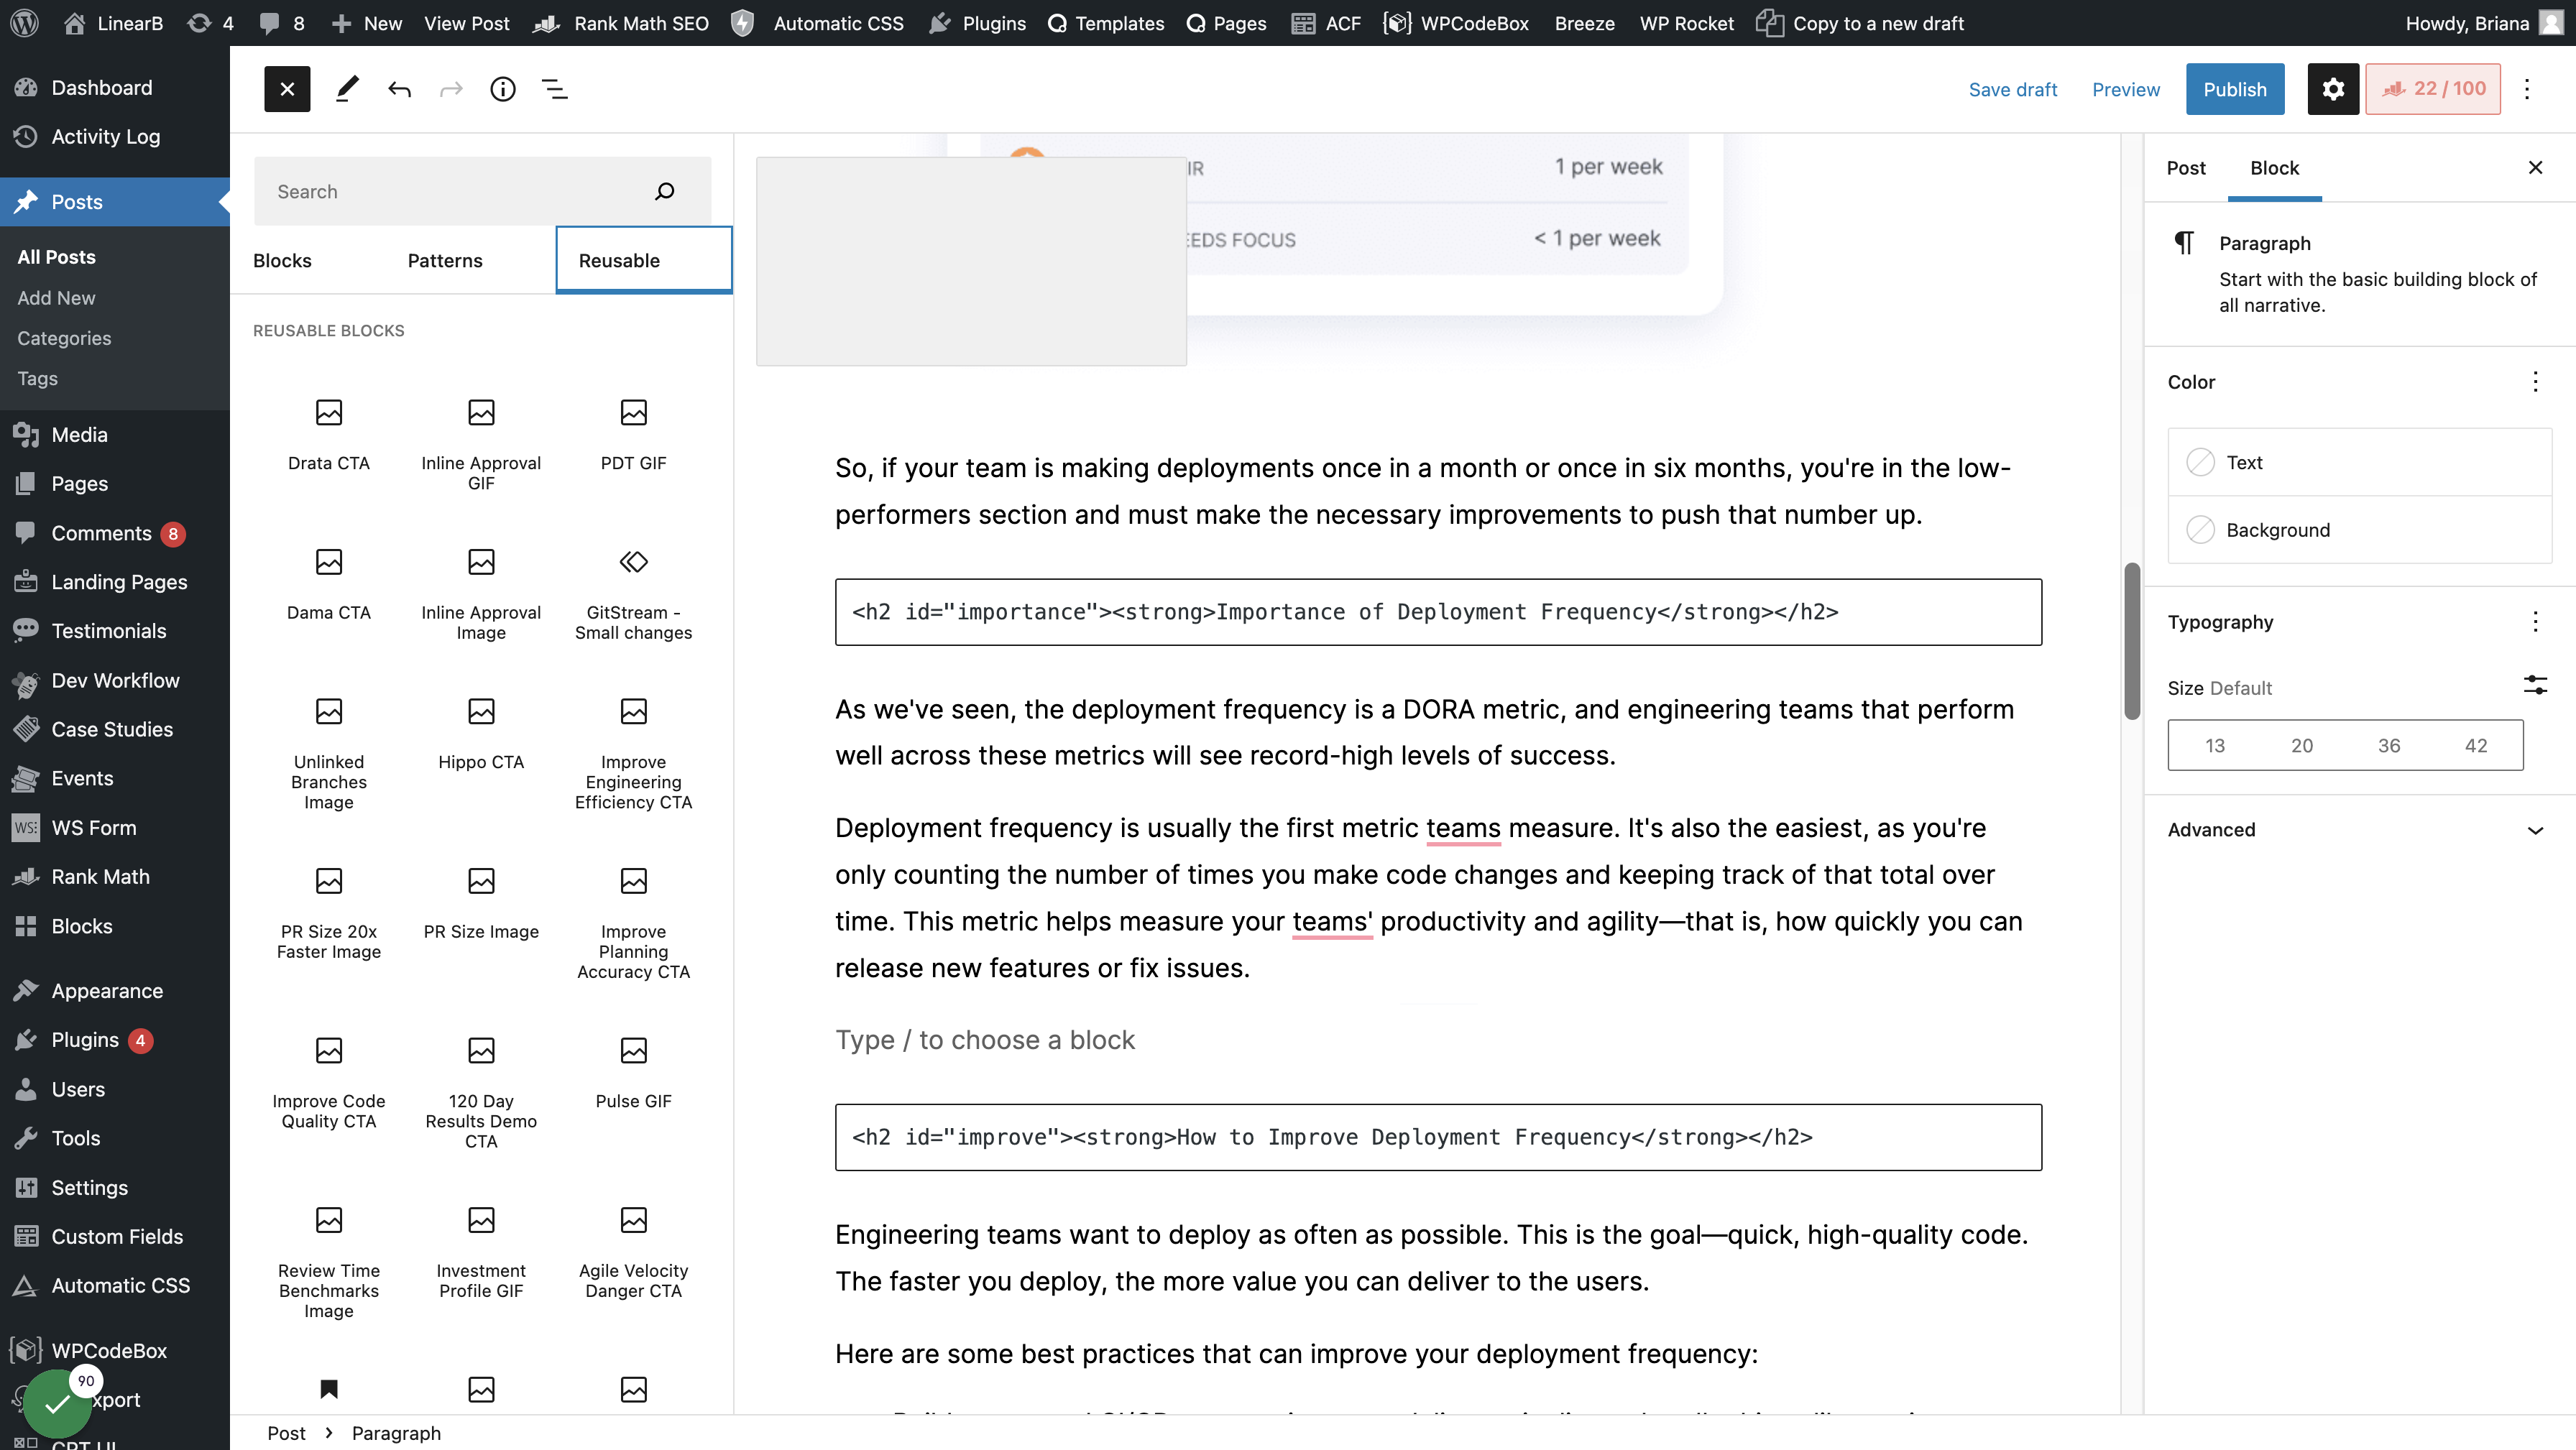Viewport: 2576px width, 1450px height.
Task: Open Copy to a new draft
Action: [1861, 23]
